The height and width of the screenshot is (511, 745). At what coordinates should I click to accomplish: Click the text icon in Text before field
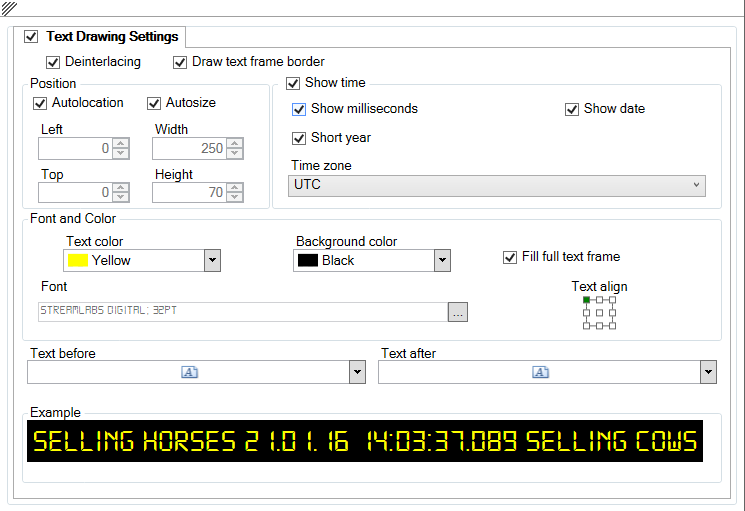[x=190, y=372]
